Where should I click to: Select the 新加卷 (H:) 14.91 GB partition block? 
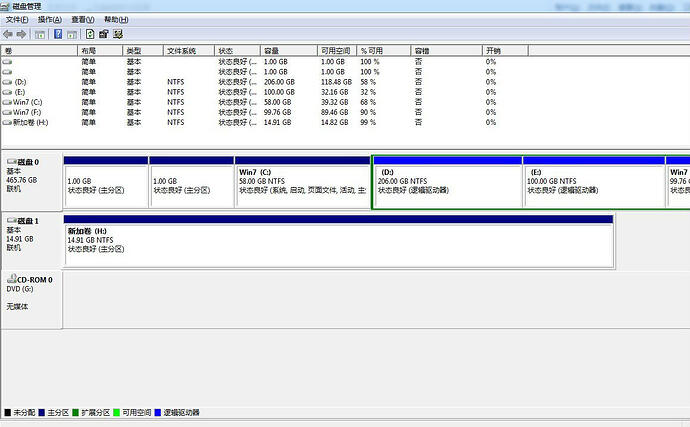(338, 241)
